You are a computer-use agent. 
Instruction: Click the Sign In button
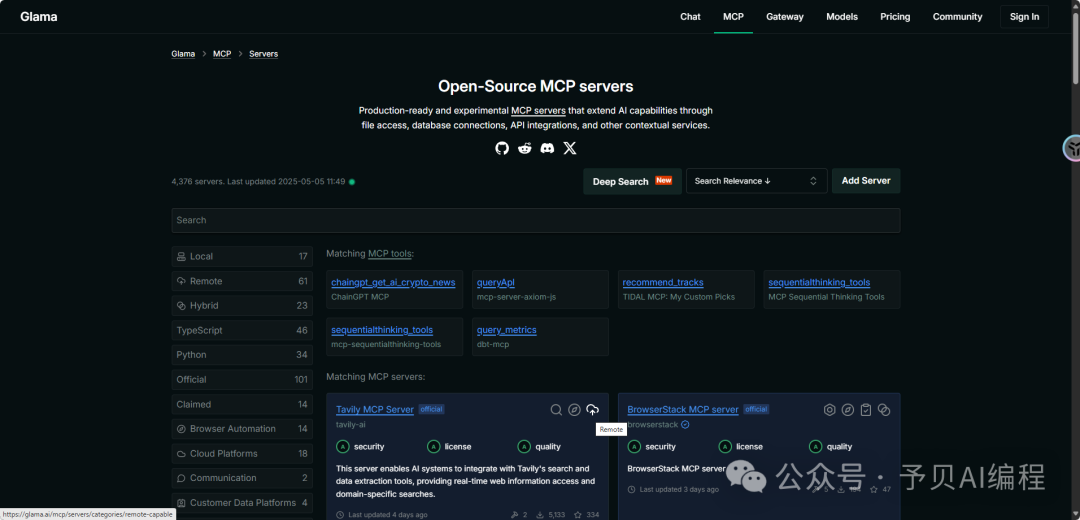coord(1024,17)
